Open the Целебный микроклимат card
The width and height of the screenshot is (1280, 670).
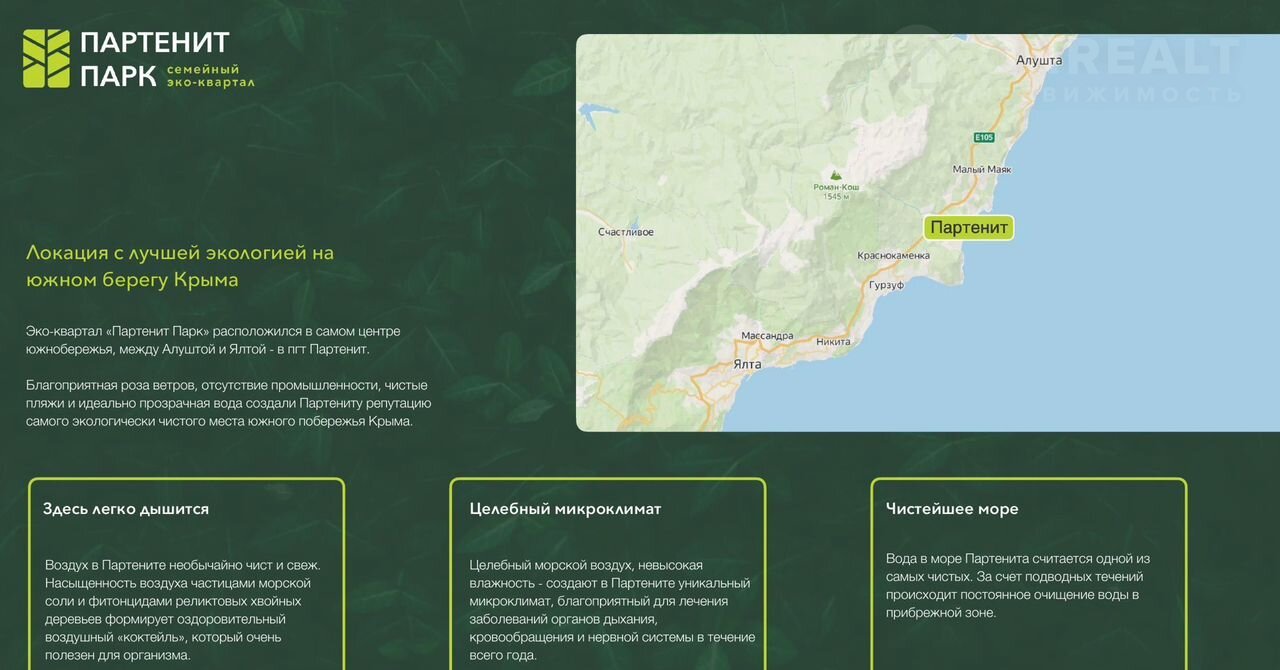pos(607,572)
